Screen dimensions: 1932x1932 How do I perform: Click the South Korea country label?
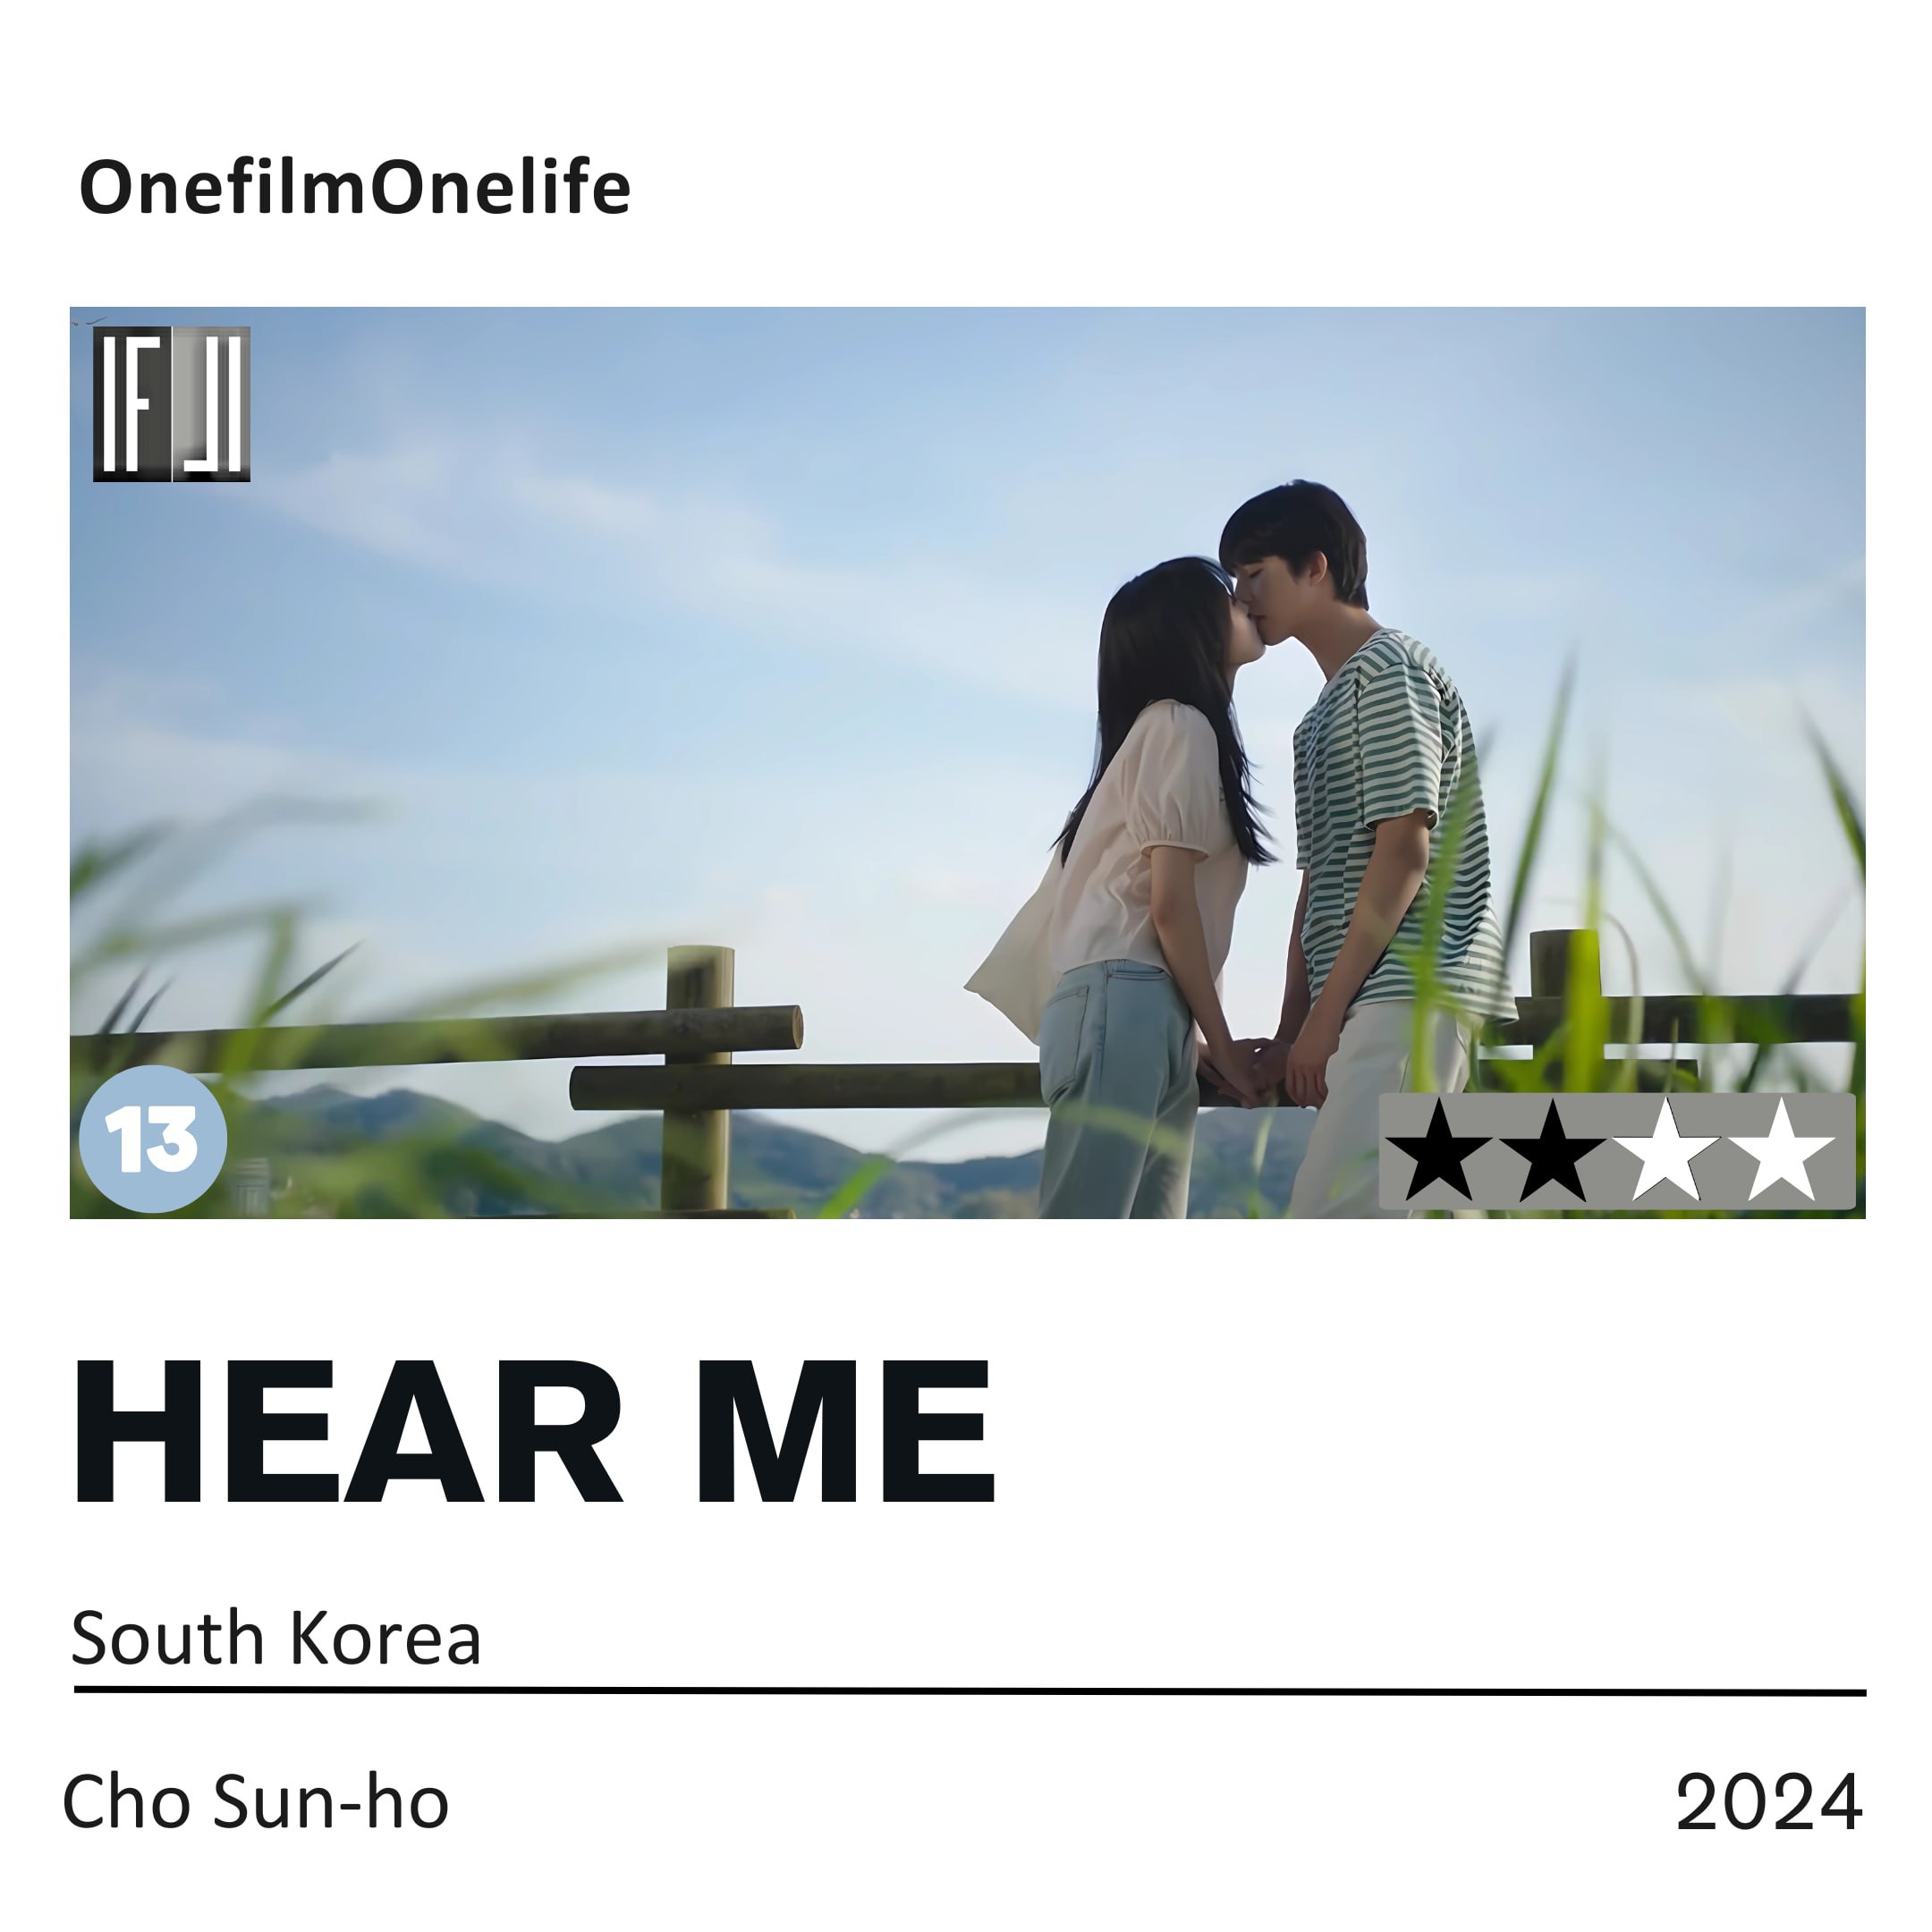pyautogui.click(x=277, y=1639)
